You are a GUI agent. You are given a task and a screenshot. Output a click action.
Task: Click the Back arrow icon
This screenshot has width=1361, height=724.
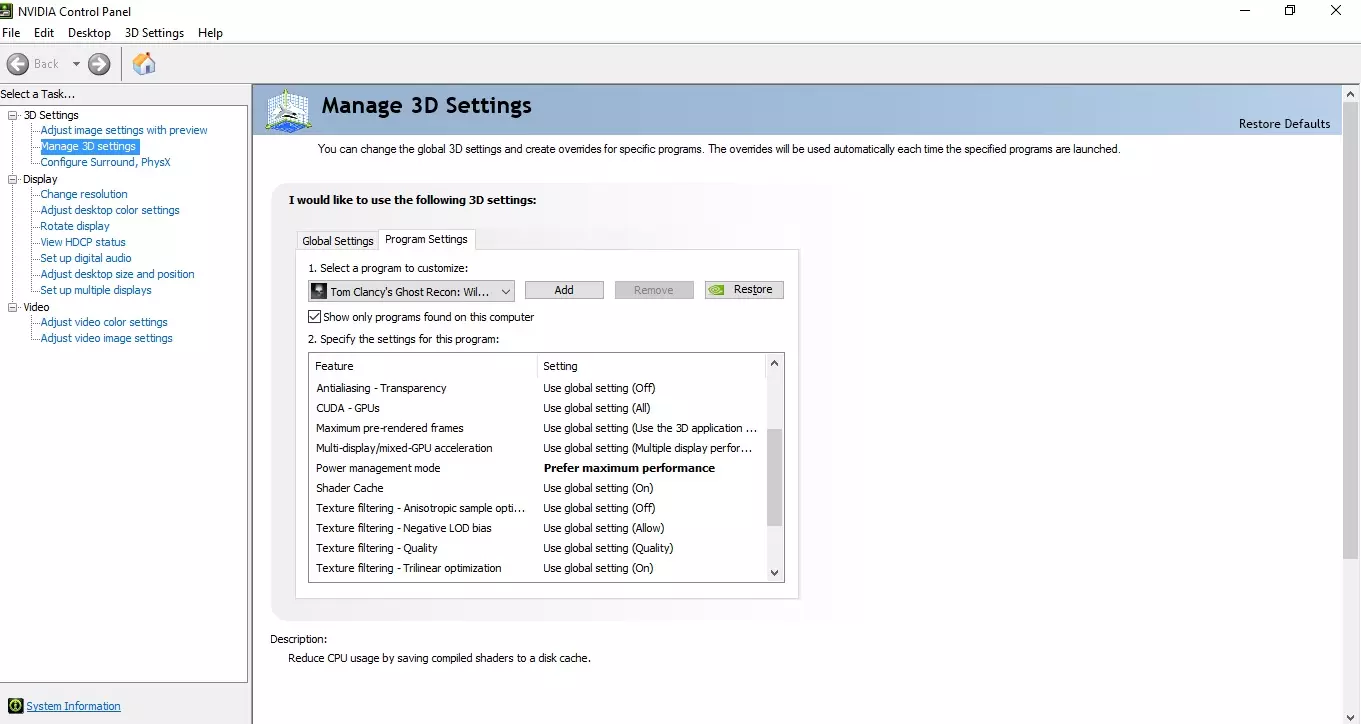(18, 64)
